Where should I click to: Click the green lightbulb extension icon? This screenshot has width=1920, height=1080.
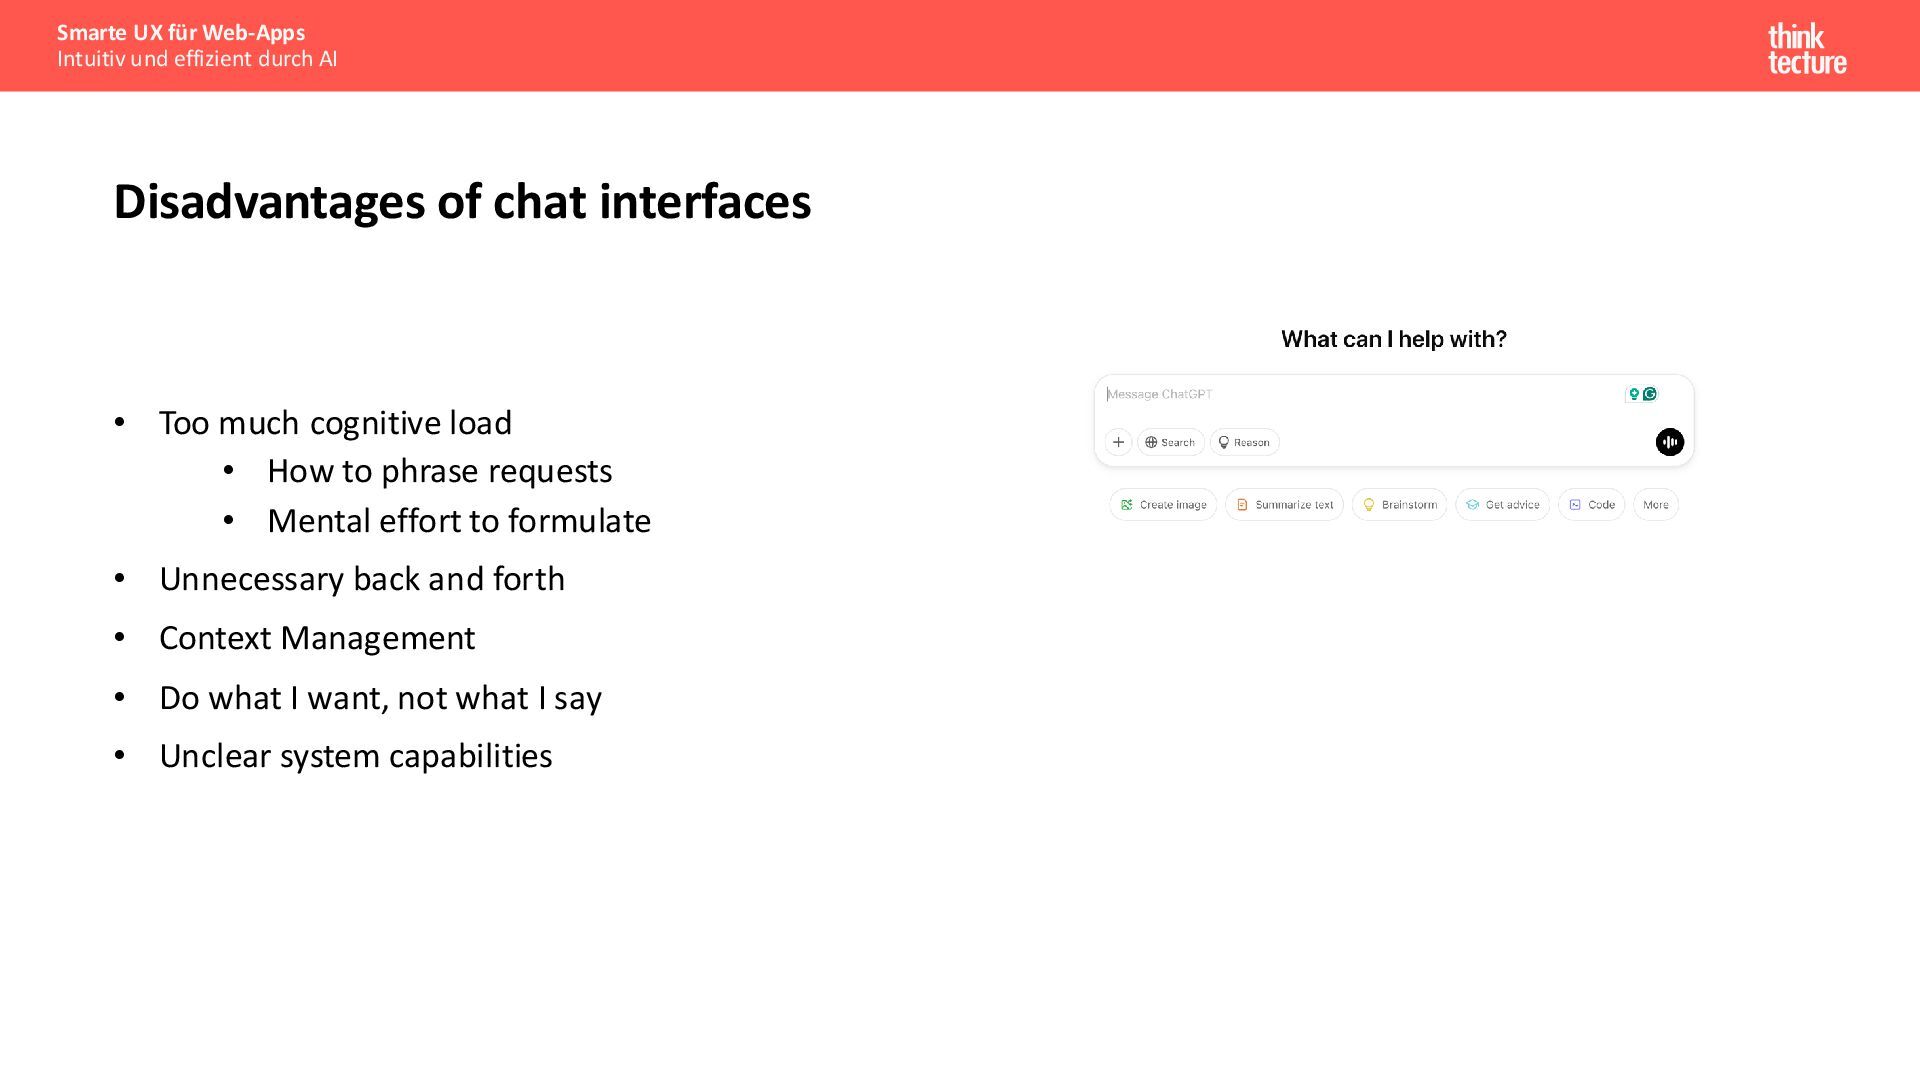click(1634, 394)
